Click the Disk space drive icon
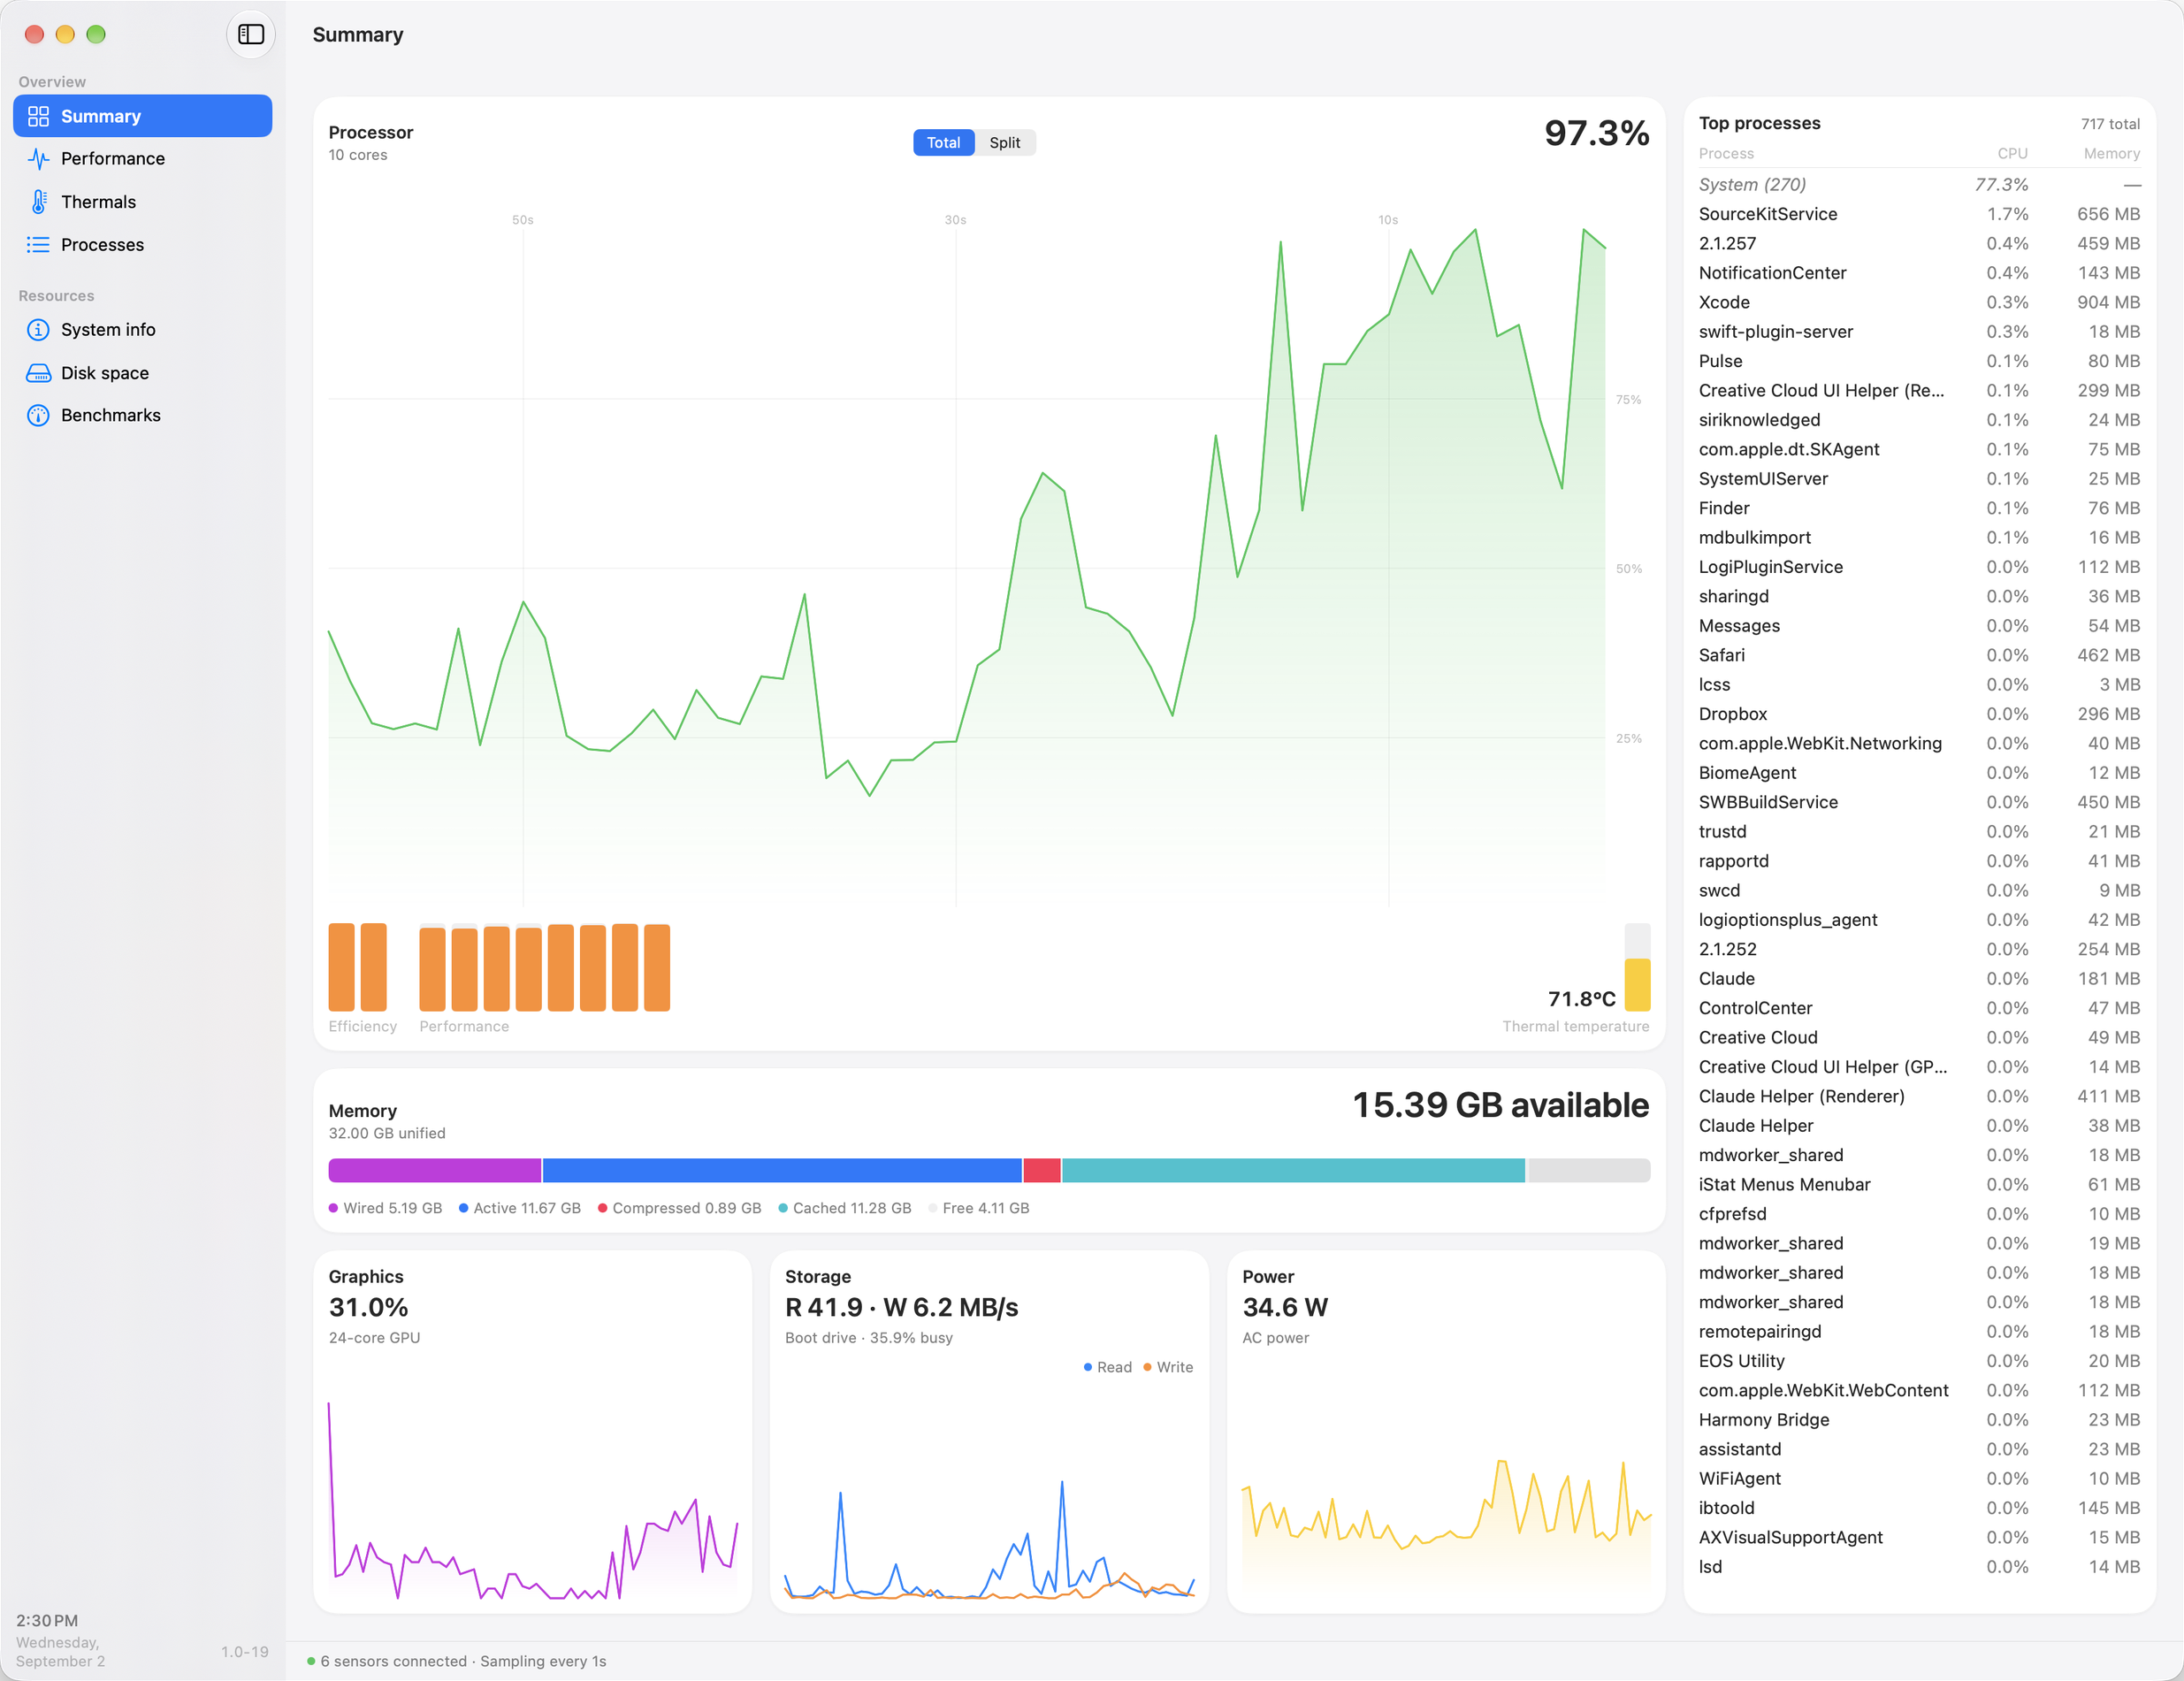 pos(38,372)
